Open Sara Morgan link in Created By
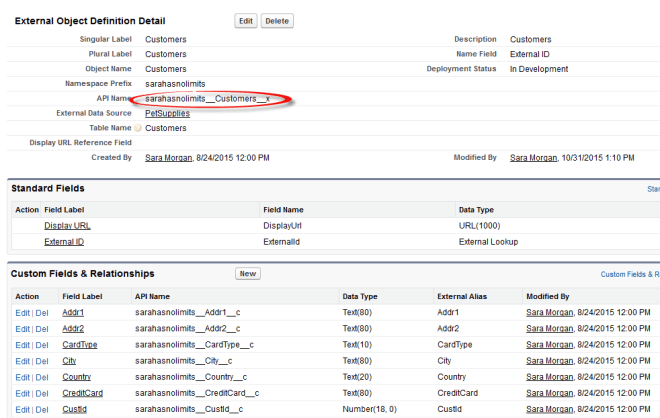Screen dimensions: 660x418 [168, 158]
